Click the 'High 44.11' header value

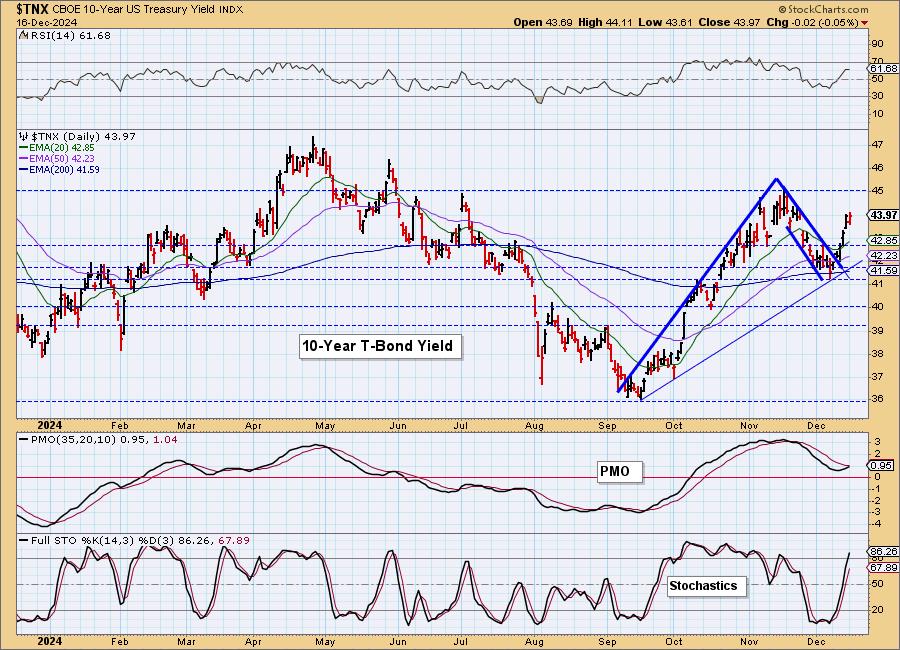605,22
